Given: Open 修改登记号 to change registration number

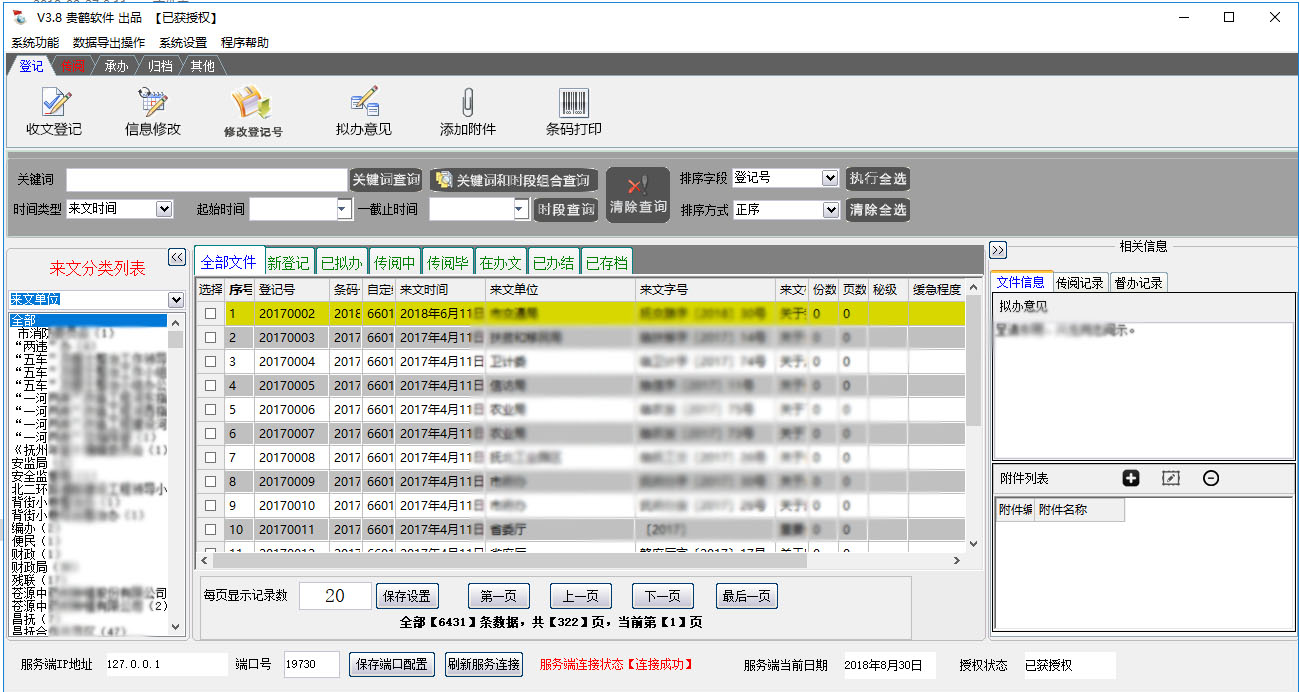Looking at the screenshot, I should coord(253,110).
